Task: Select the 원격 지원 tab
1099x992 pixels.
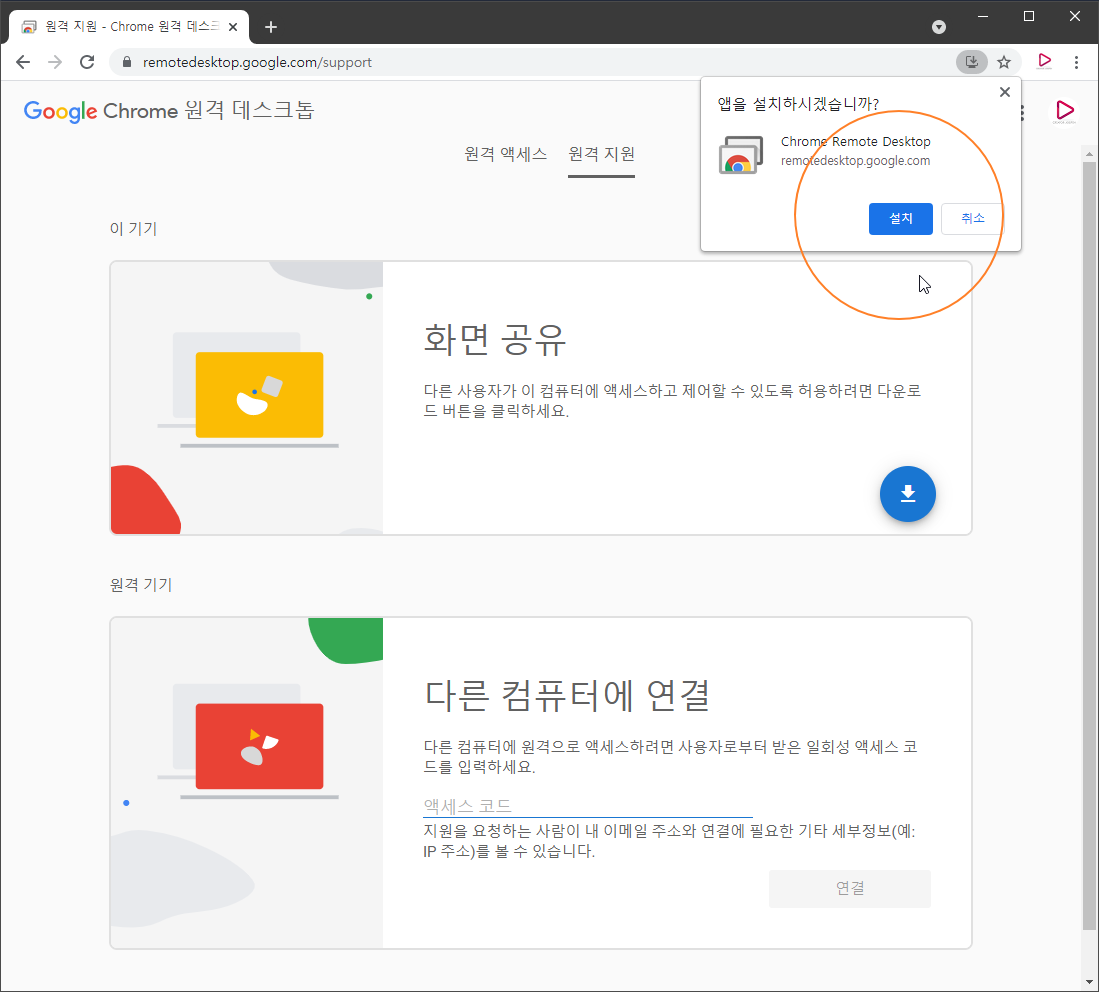Action: click(601, 154)
